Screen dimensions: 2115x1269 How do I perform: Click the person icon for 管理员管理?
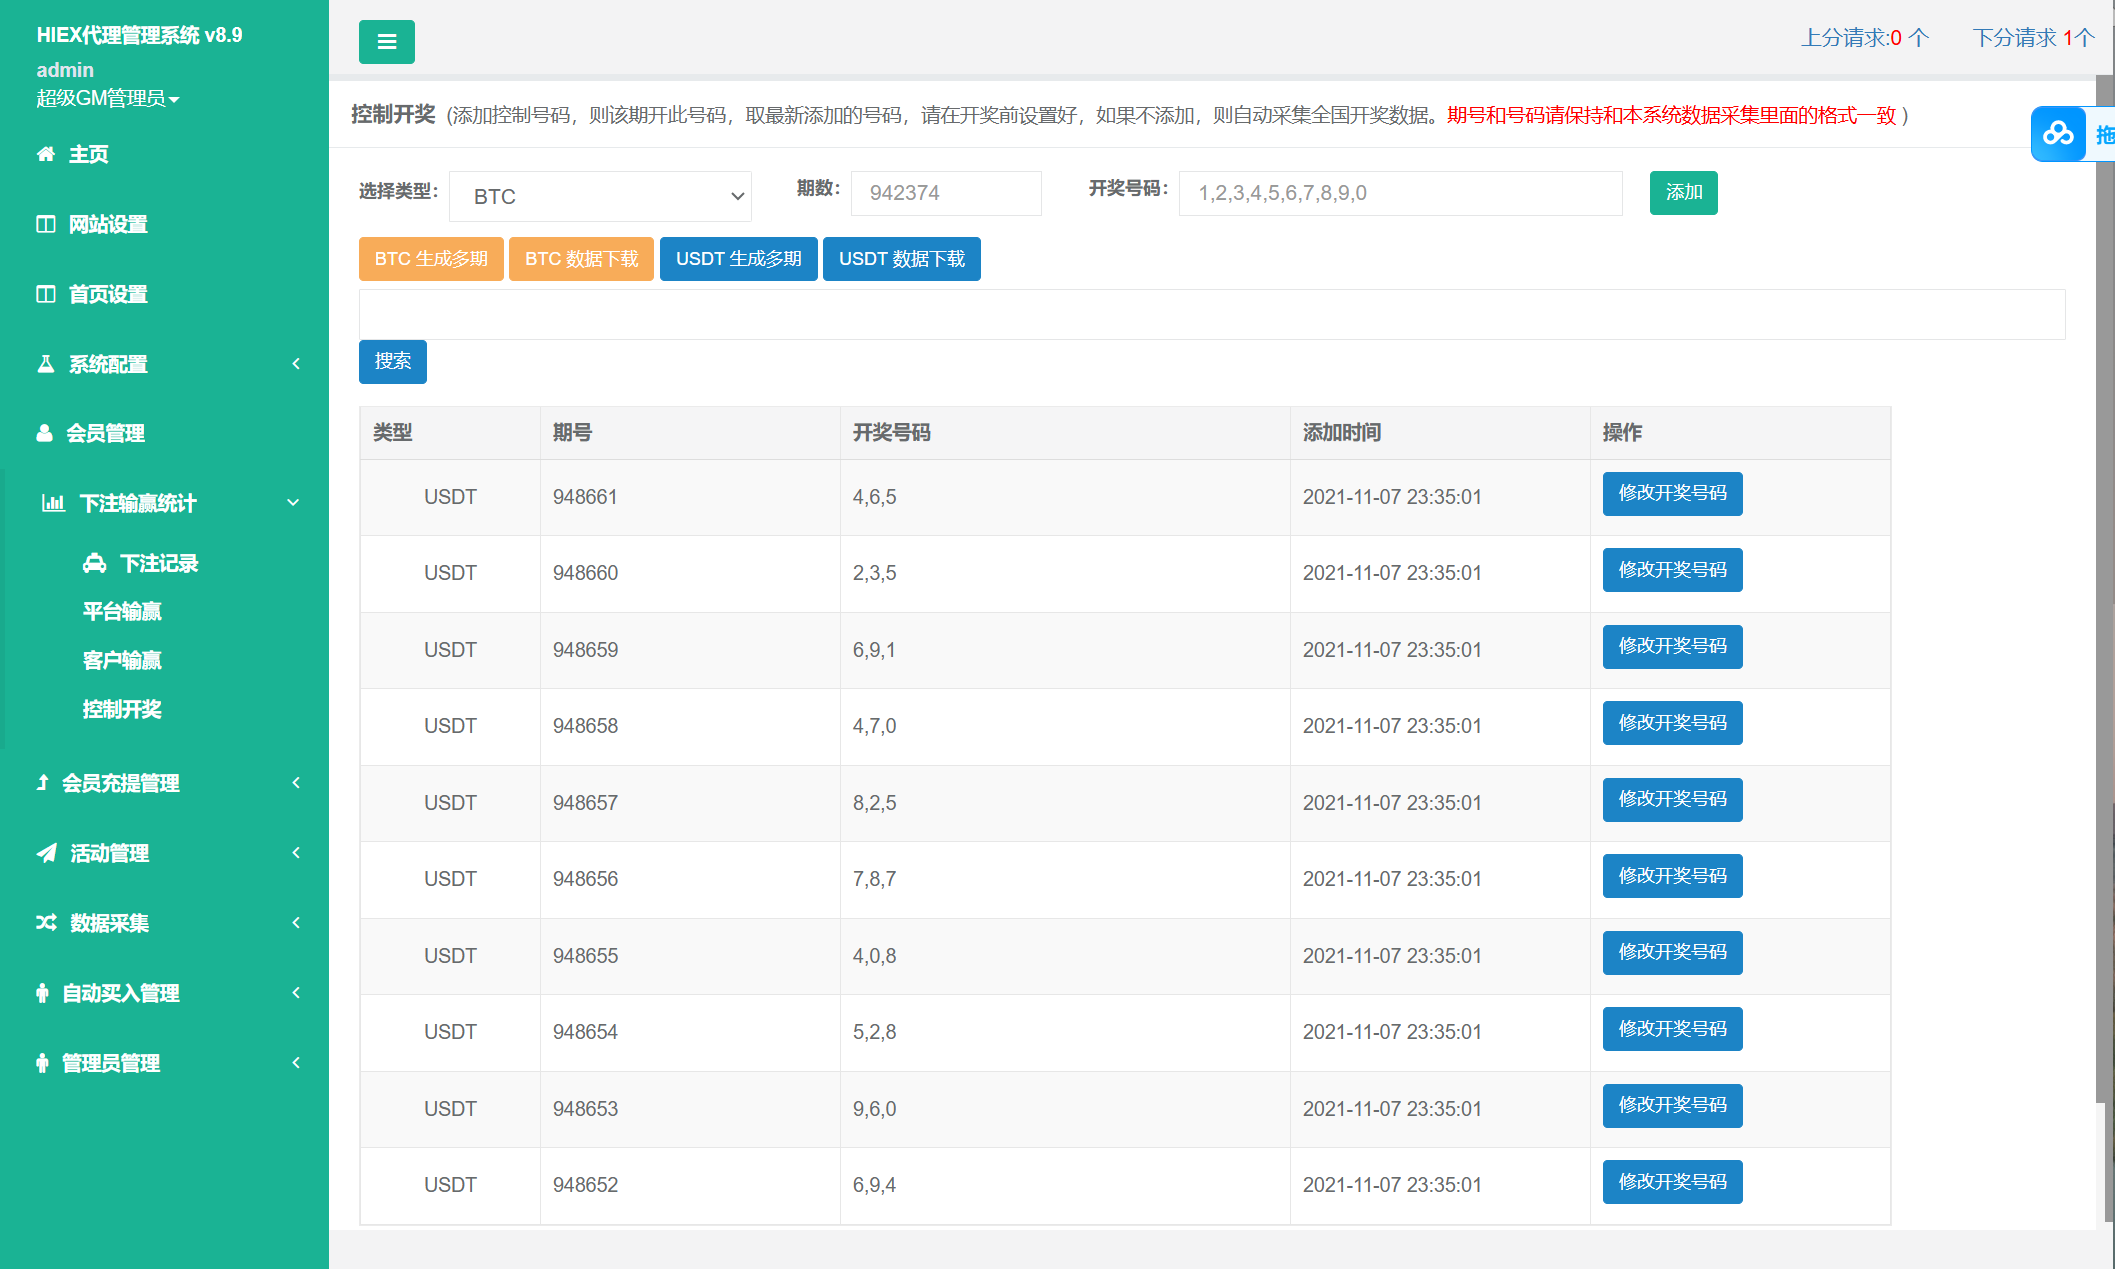point(42,1063)
